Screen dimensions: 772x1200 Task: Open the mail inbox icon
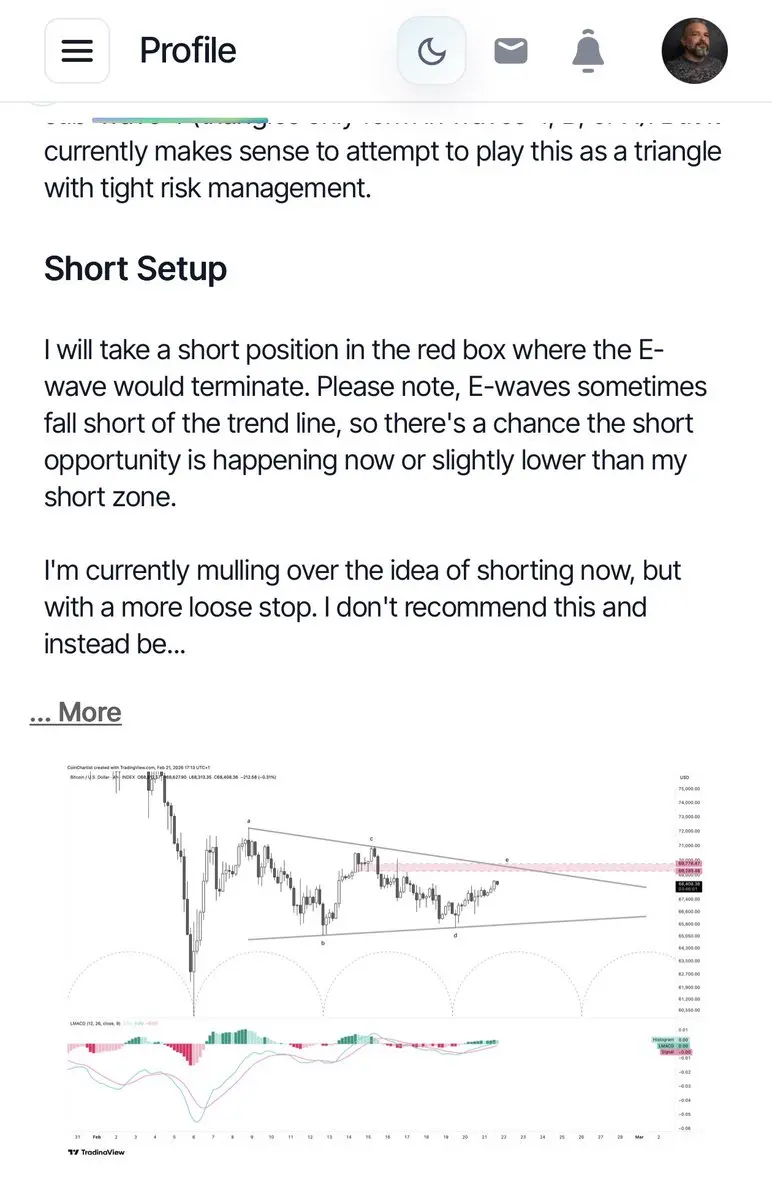(511, 50)
